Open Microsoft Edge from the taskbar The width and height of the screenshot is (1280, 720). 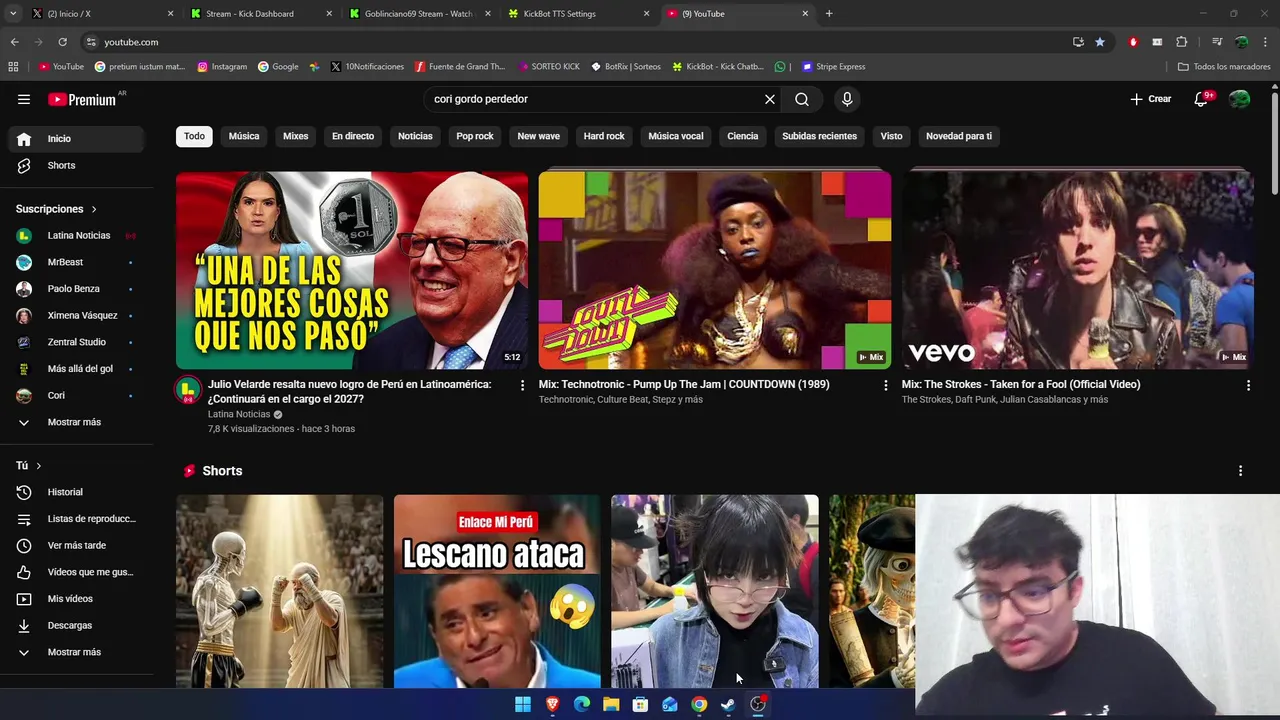click(582, 704)
